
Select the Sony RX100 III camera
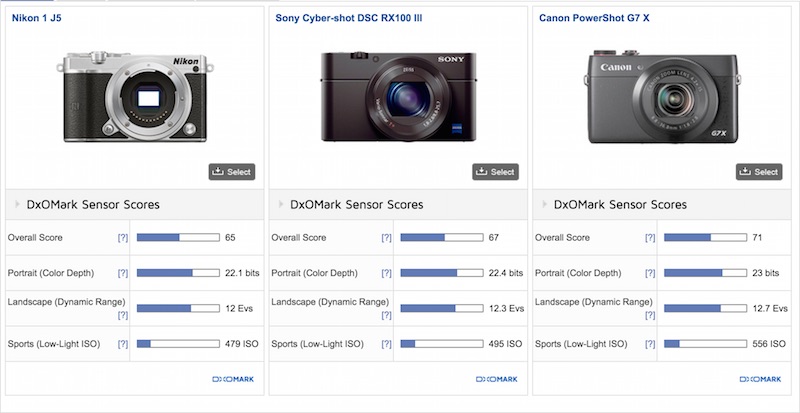coord(495,172)
